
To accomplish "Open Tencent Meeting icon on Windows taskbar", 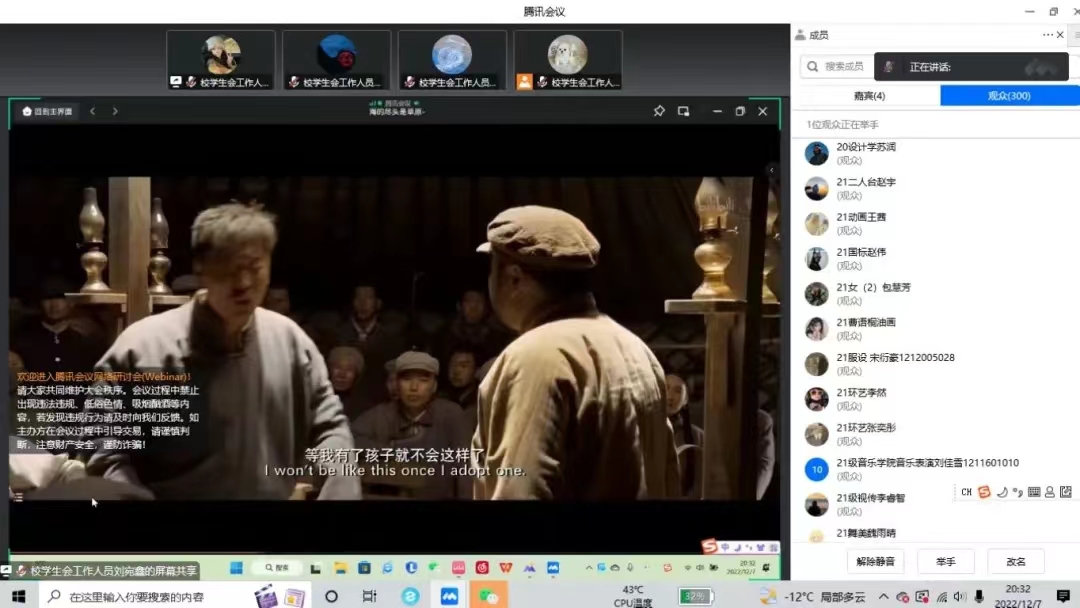I will pos(450,596).
